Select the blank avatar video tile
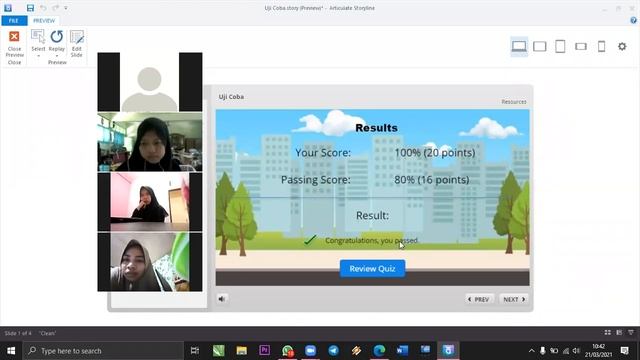 (150, 82)
